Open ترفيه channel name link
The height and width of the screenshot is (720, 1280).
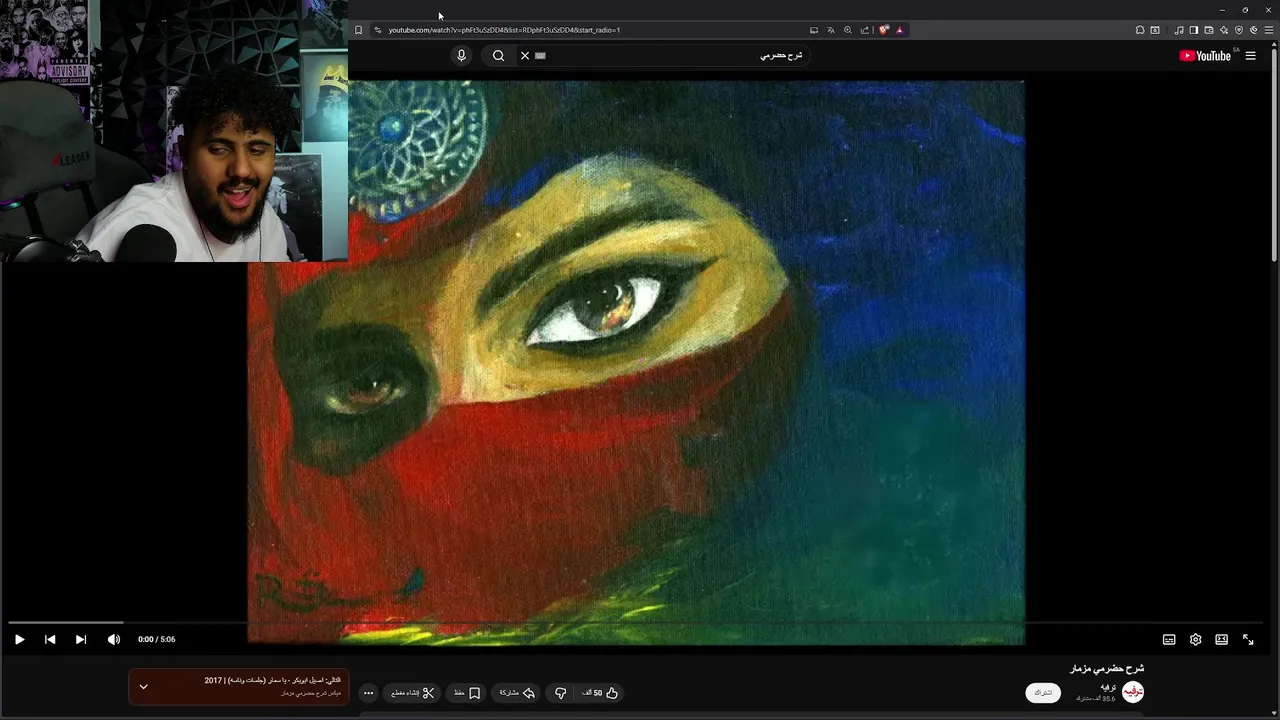pos(1108,686)
